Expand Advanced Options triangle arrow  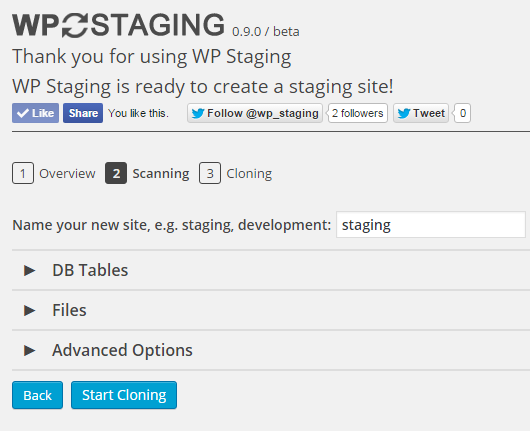30,350
